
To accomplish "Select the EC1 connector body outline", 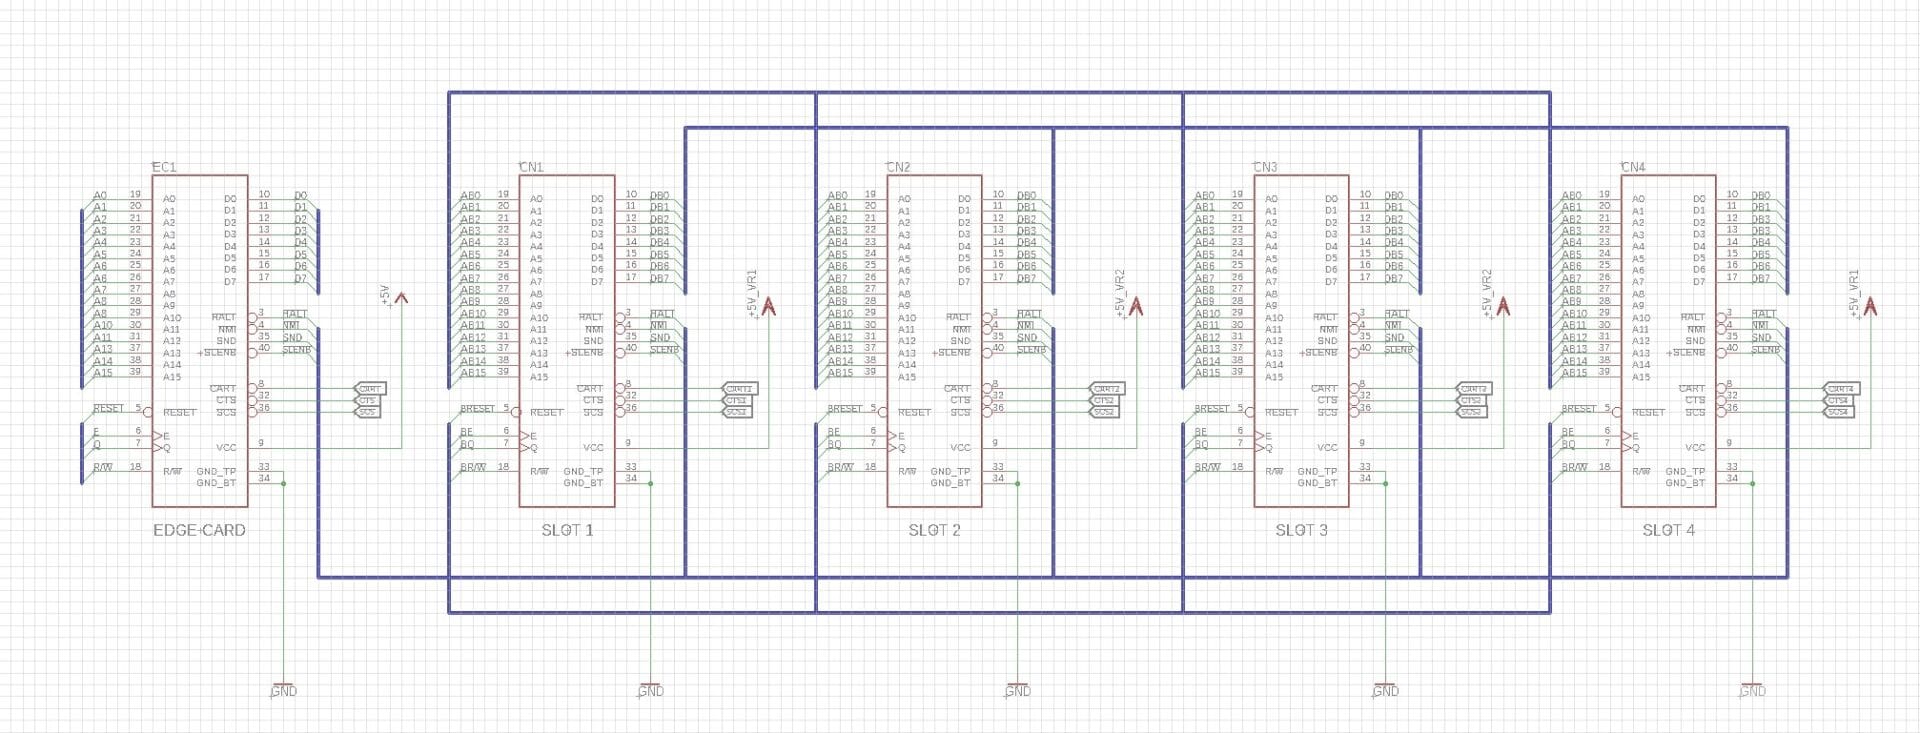I will point(200,341).
